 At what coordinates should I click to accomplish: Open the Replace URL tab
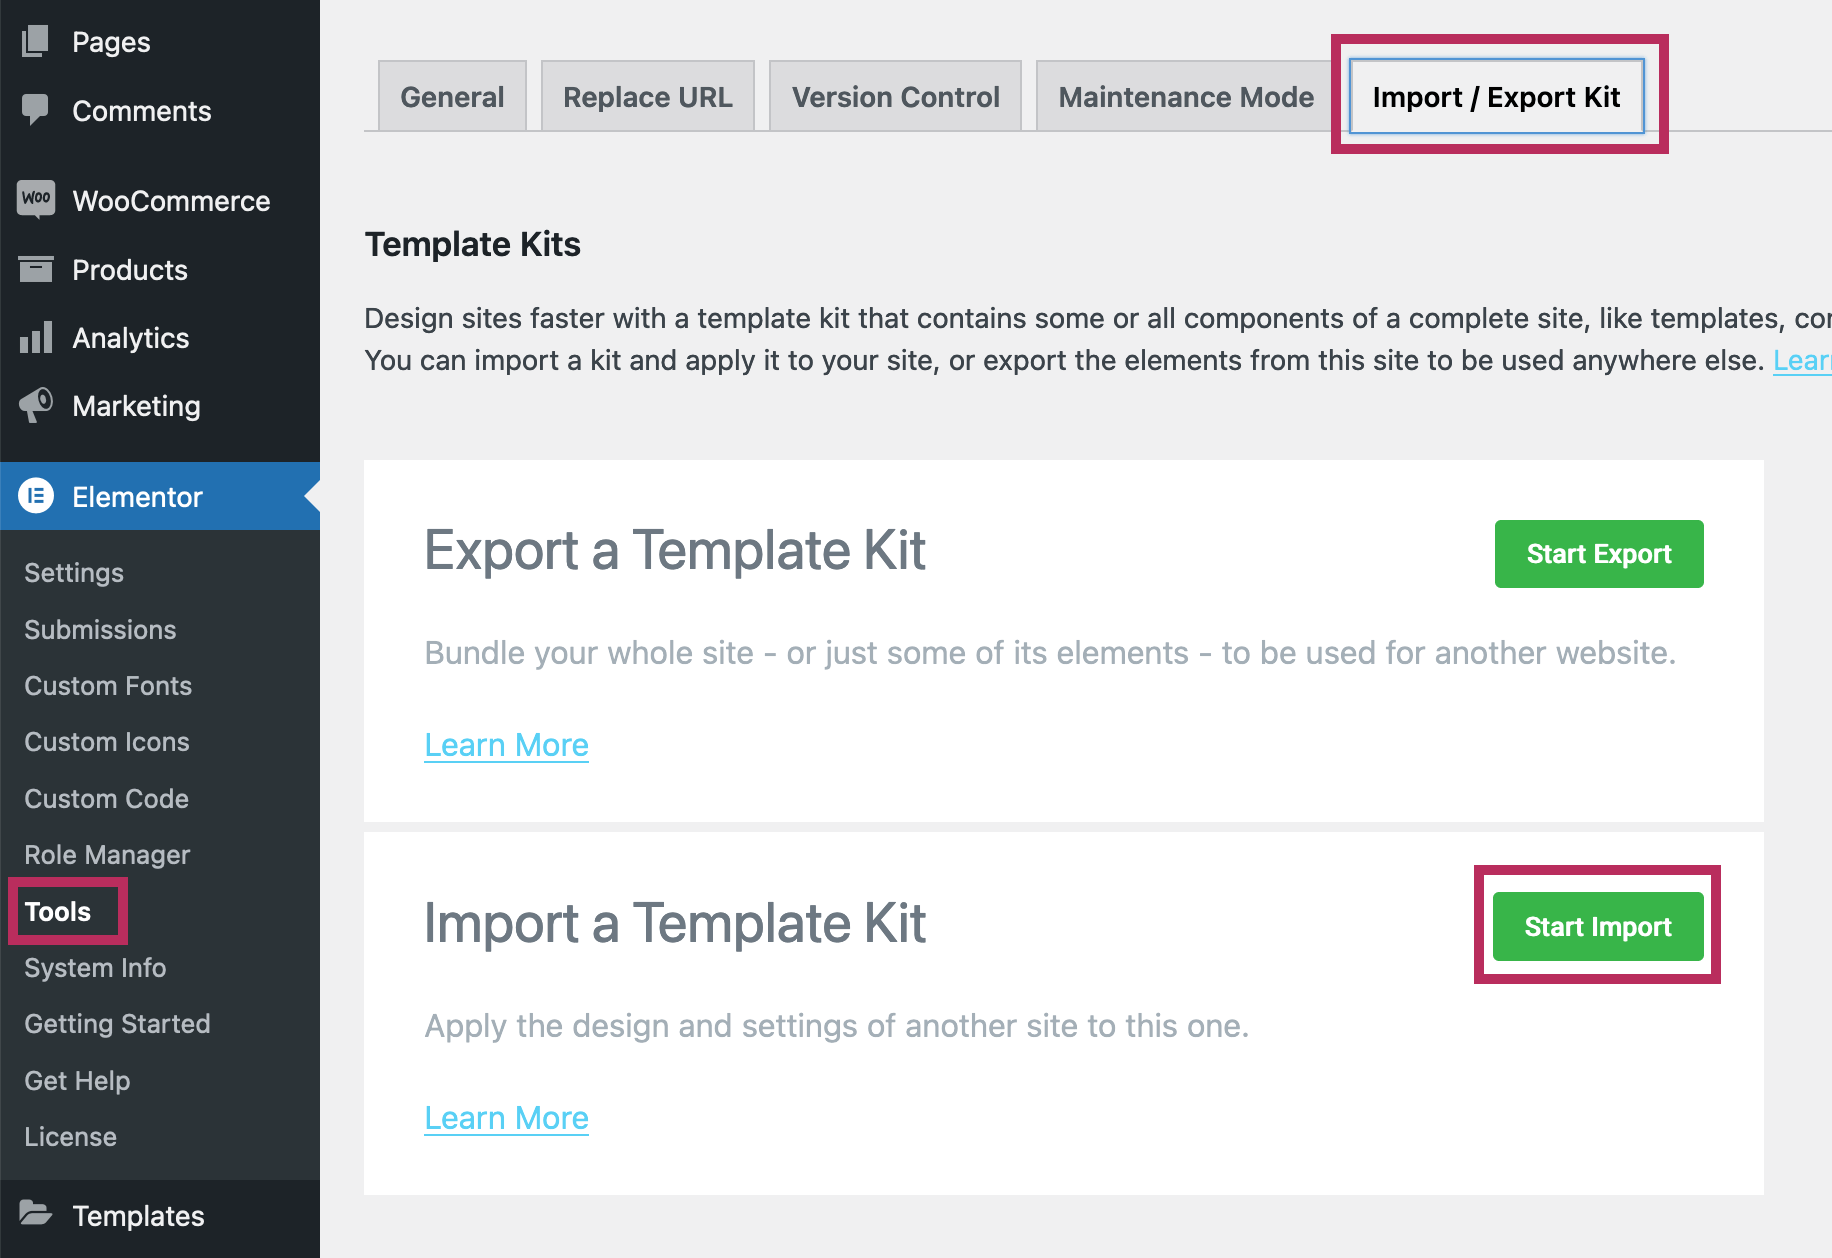click(x=648, y=96)
